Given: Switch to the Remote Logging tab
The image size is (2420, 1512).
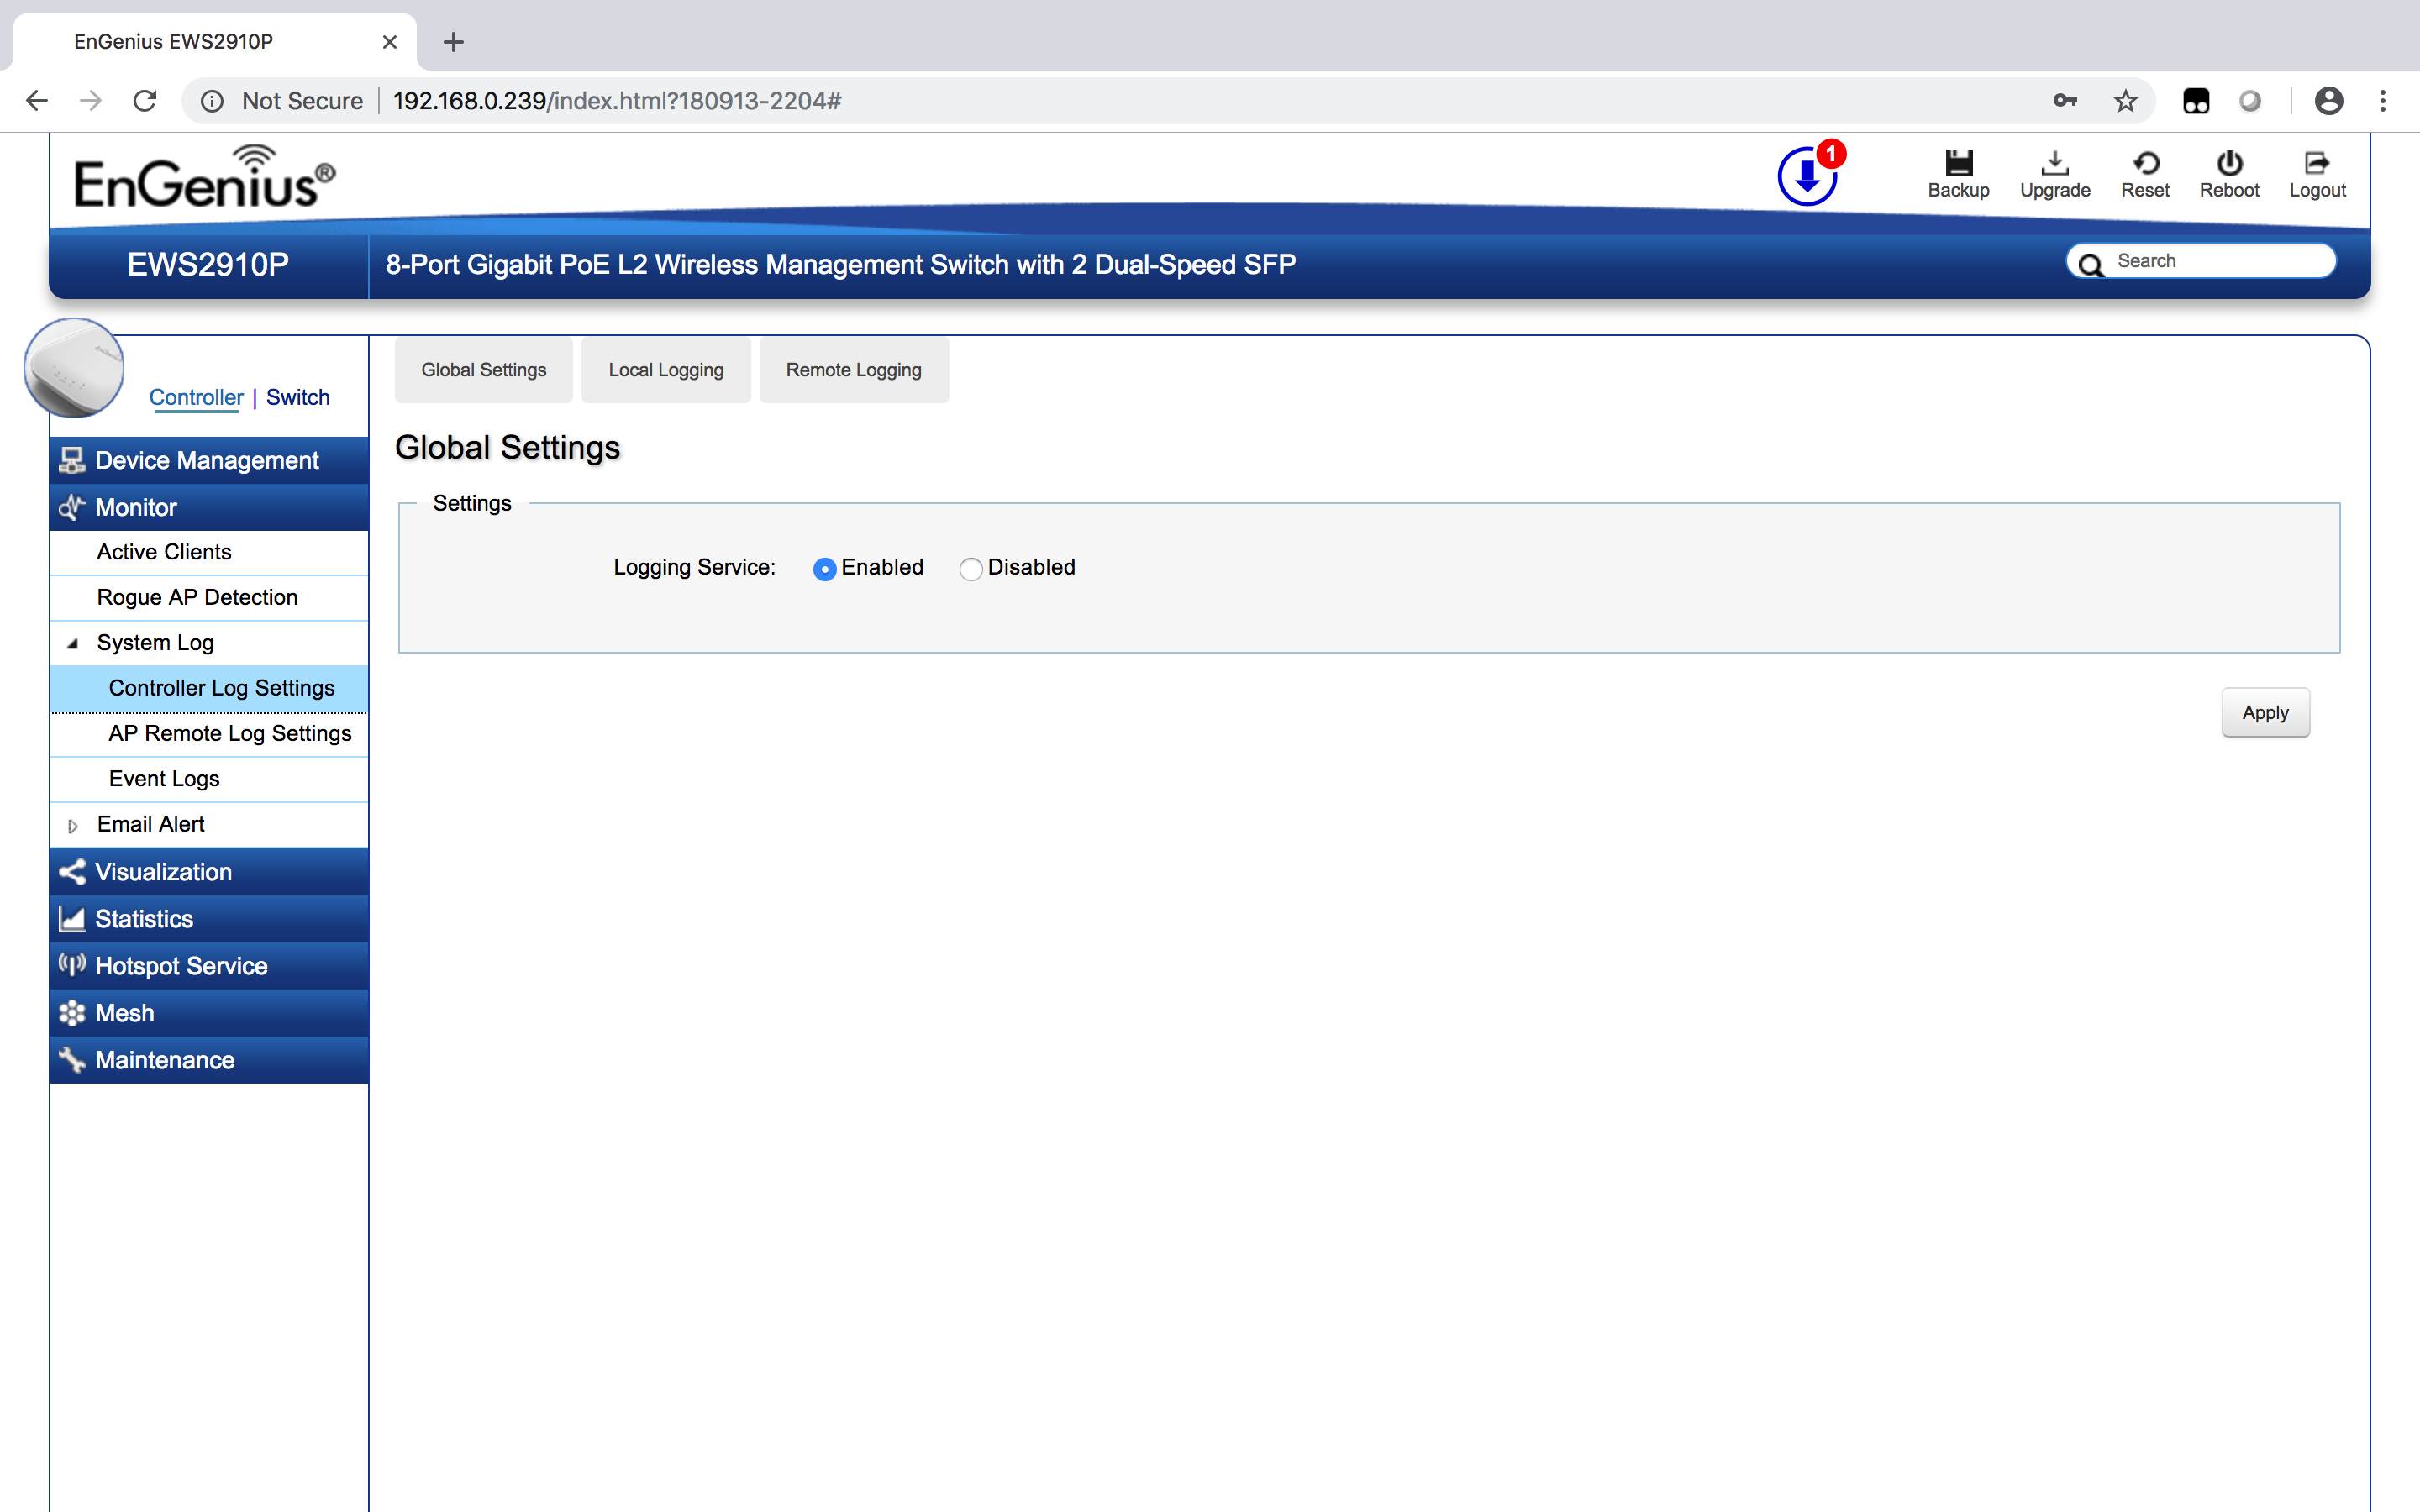Looking at the screenshot, I should click(x=854, y=370).
